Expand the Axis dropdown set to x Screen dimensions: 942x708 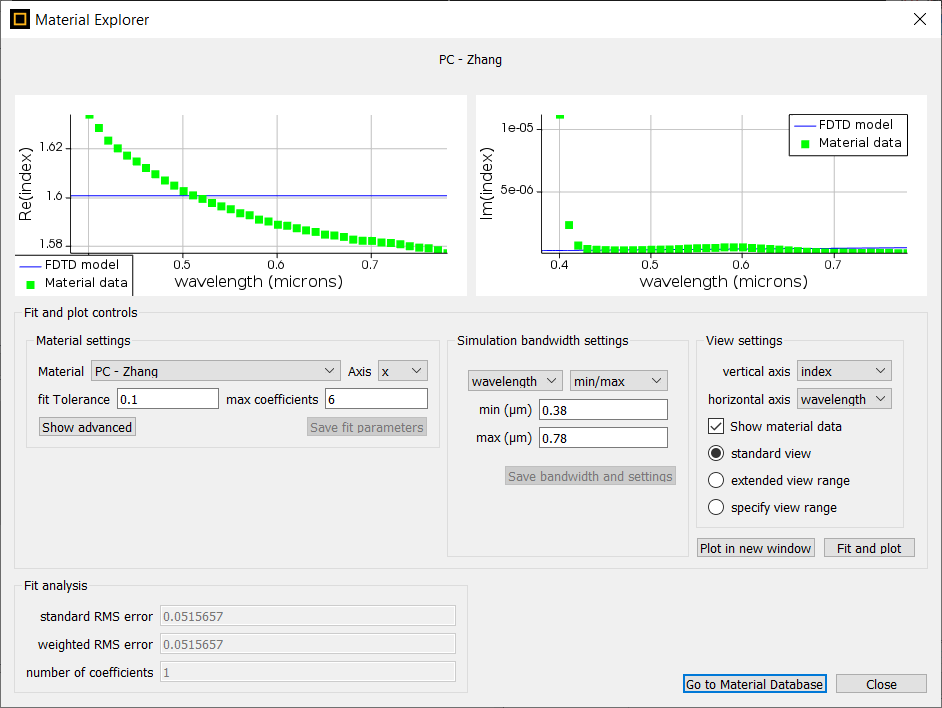point(403,371)
